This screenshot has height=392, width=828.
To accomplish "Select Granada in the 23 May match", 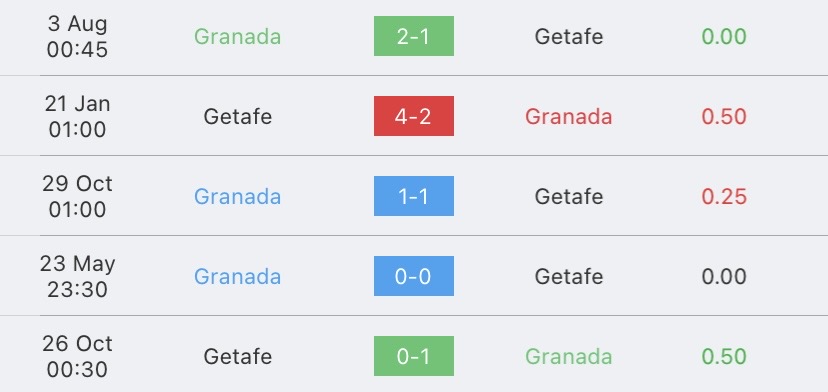I will coord(237,276).
